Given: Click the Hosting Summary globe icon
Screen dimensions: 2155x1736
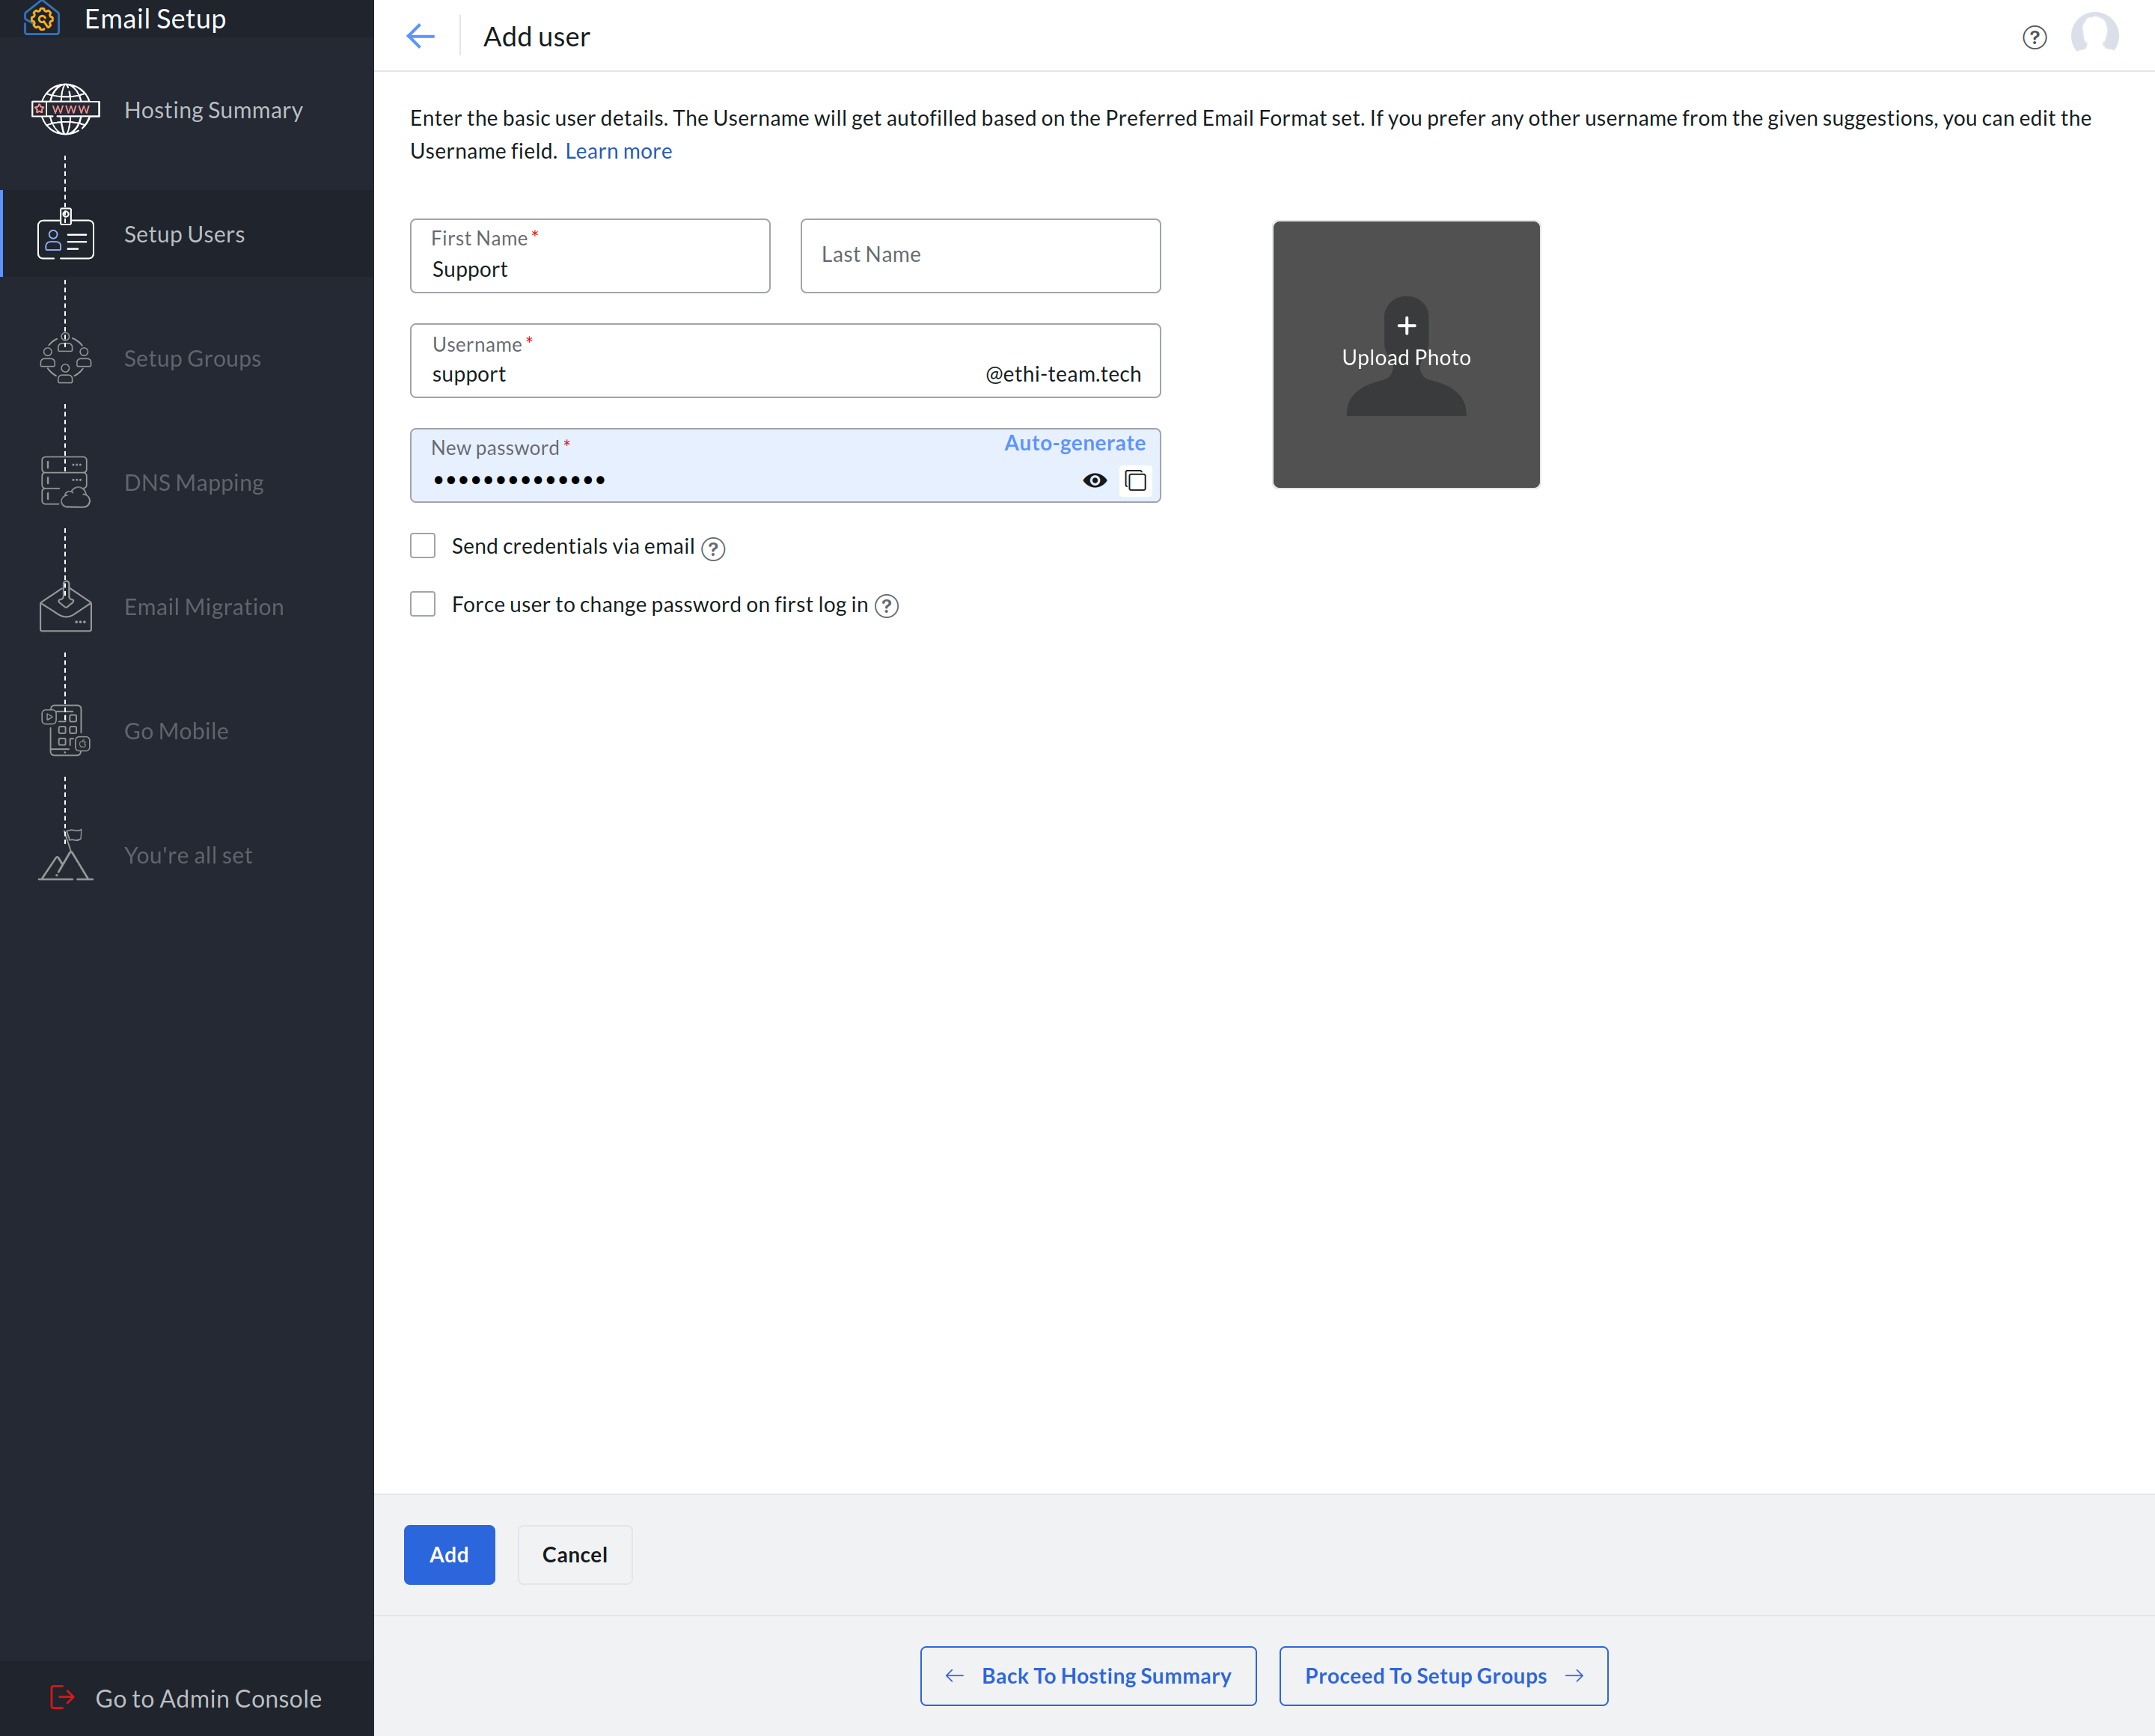Looking at the screenshot, I should point(65,110).
